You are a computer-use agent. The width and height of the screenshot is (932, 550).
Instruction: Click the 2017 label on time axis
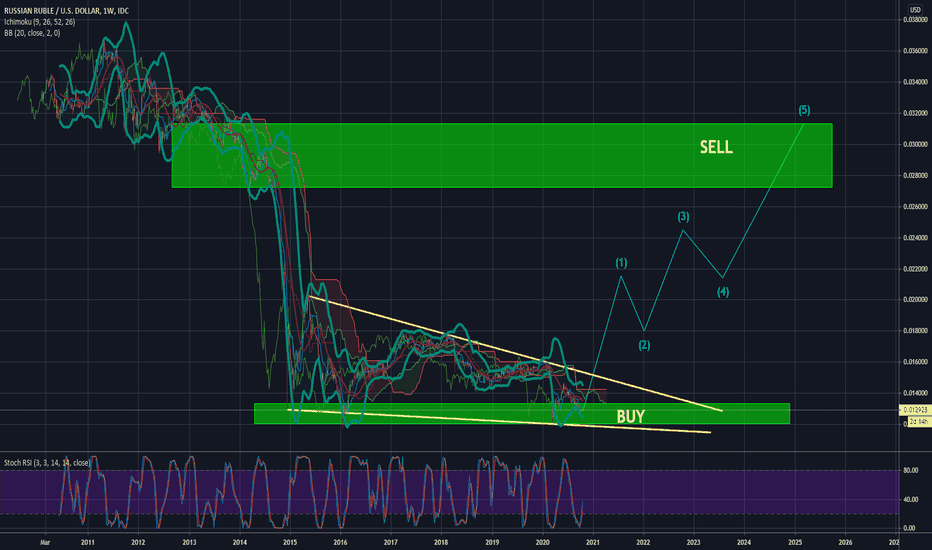pyautogui.click(x=391, y=542)
